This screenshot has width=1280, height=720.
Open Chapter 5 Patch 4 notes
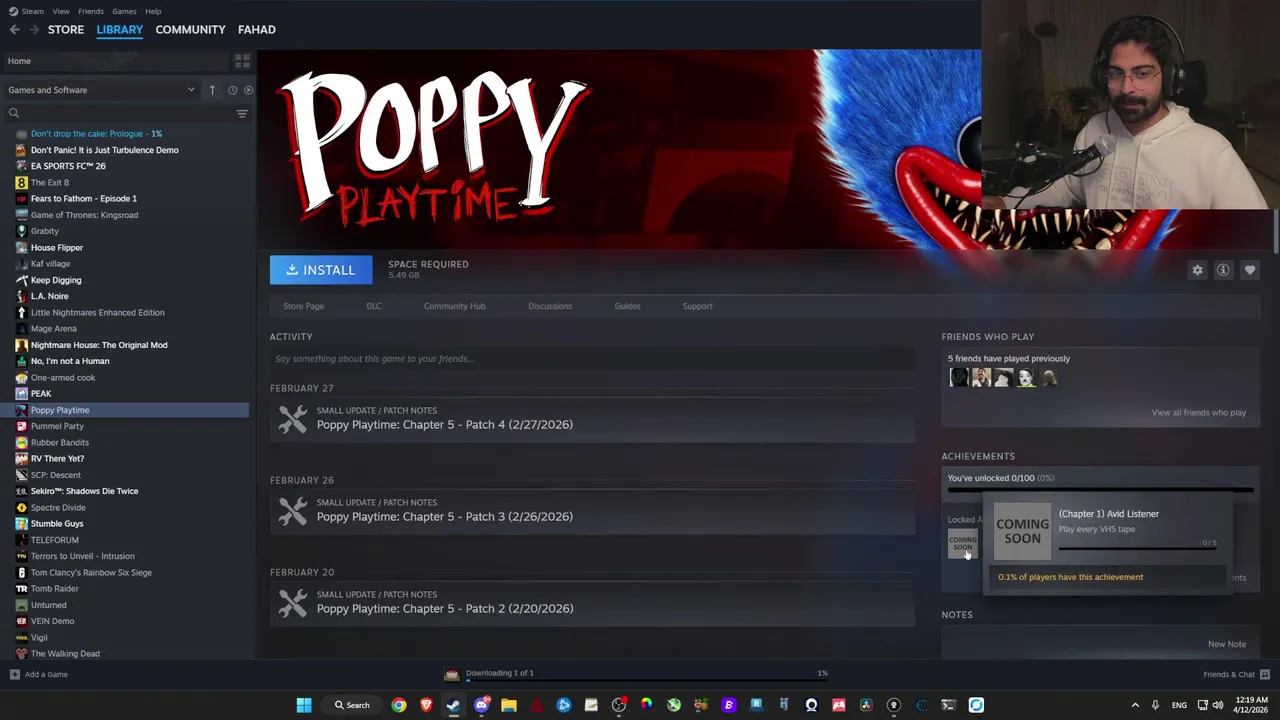click(x=445, y=425)
